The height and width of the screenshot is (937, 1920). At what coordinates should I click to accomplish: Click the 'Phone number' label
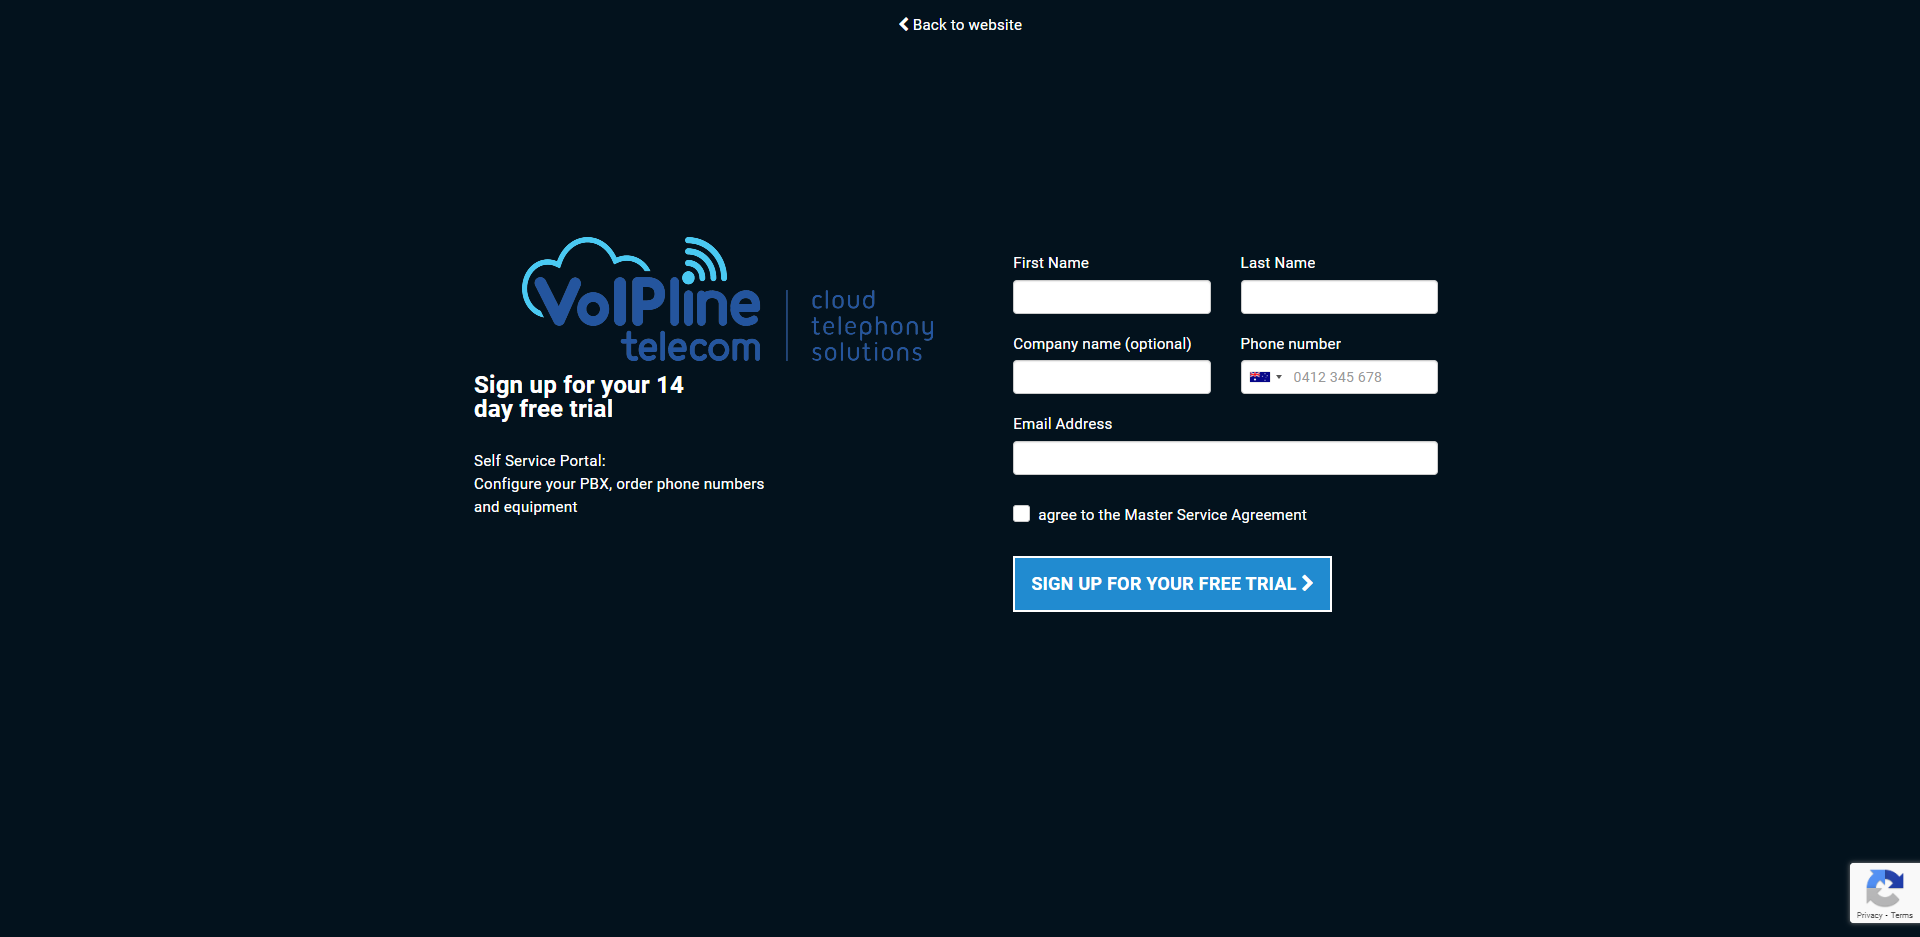(x=1291, y=344)
